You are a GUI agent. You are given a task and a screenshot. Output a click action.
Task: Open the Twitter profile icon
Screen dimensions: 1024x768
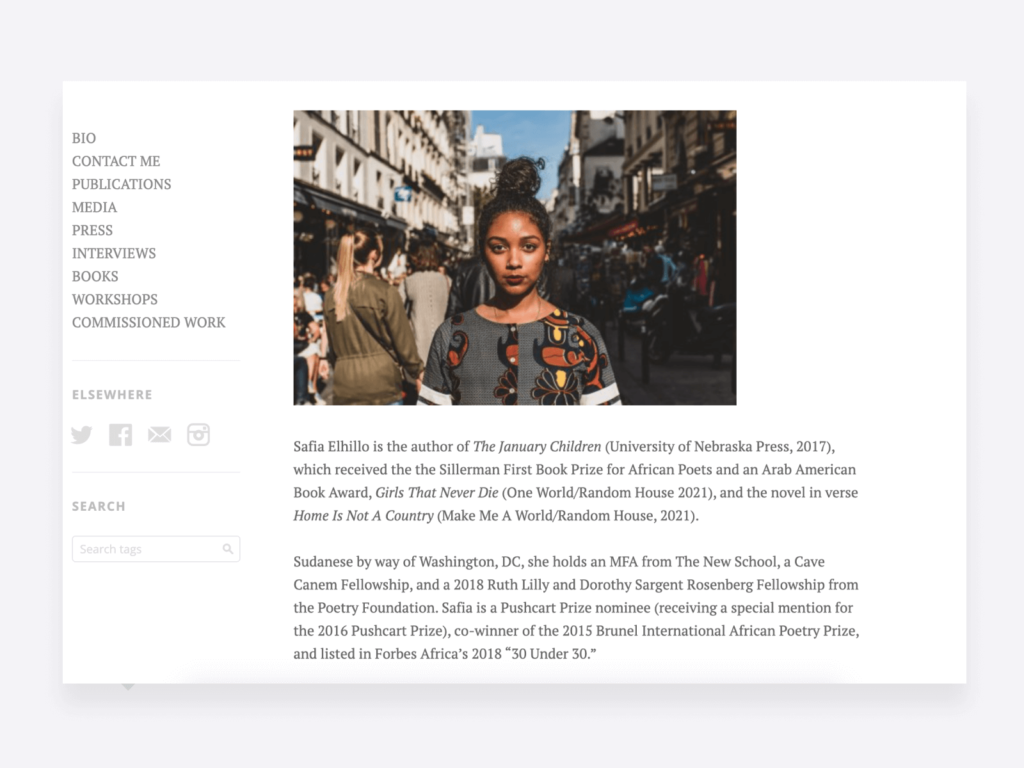[82, 435]
